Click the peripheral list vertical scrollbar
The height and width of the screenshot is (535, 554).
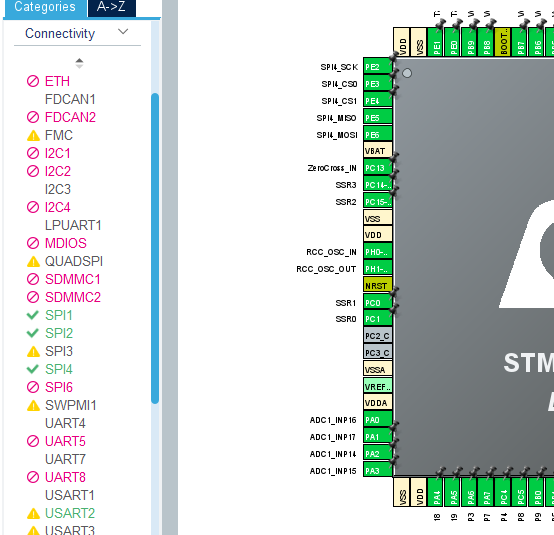click(x=155, y=248)
